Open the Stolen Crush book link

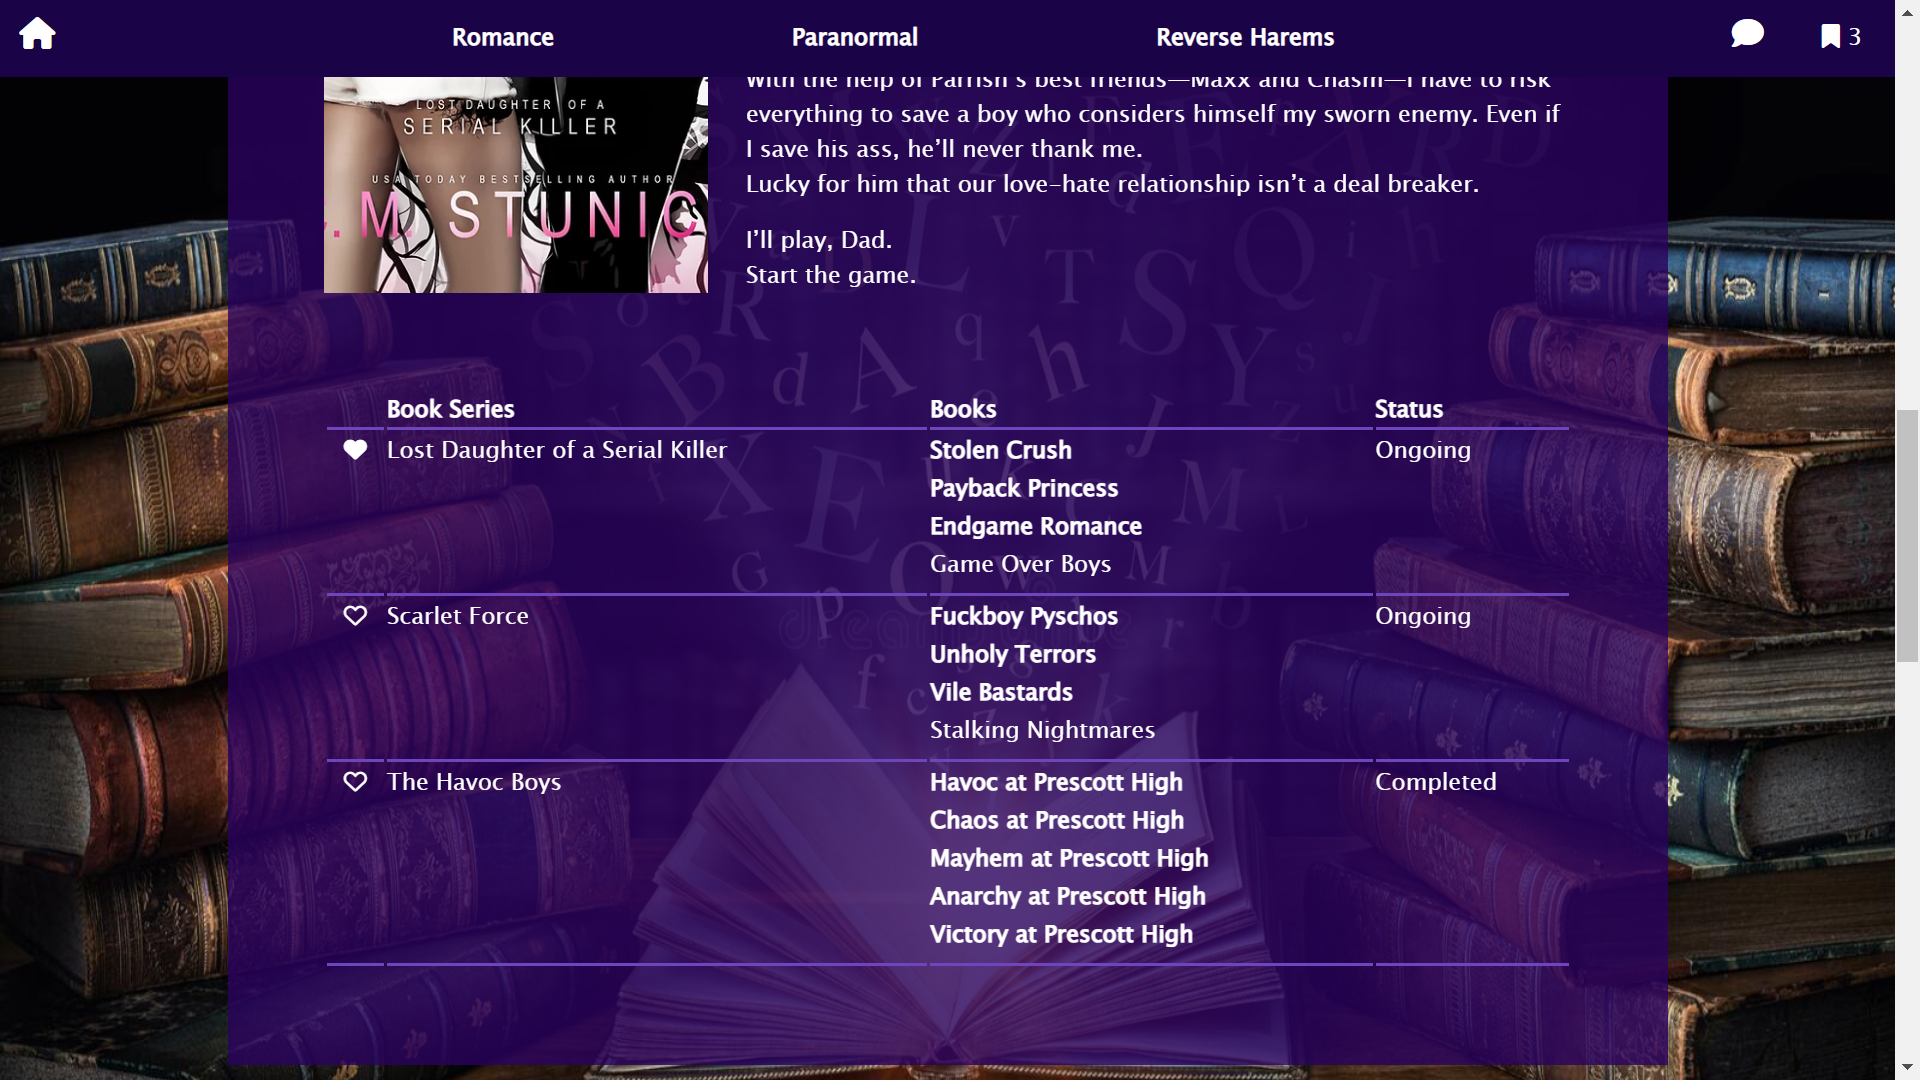click(1000, 450)
